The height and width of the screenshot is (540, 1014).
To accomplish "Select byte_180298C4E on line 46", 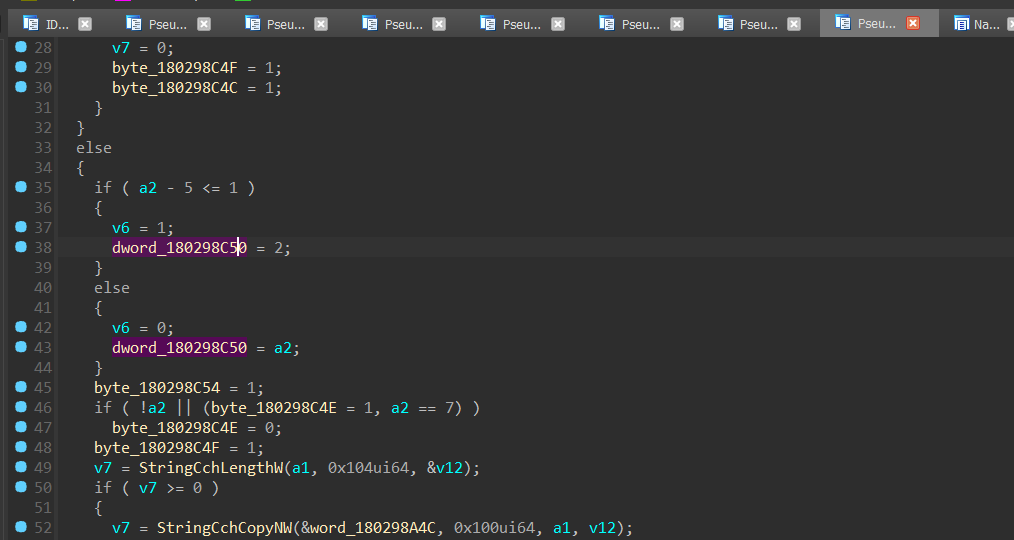I will click(274, 408).
